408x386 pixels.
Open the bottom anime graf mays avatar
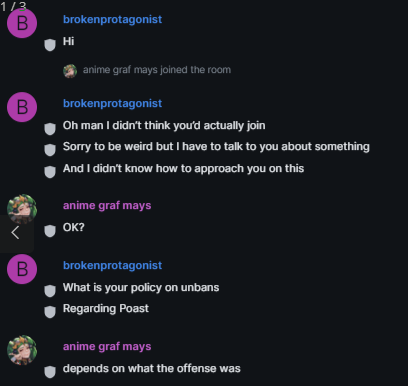(x=22, y=350)
